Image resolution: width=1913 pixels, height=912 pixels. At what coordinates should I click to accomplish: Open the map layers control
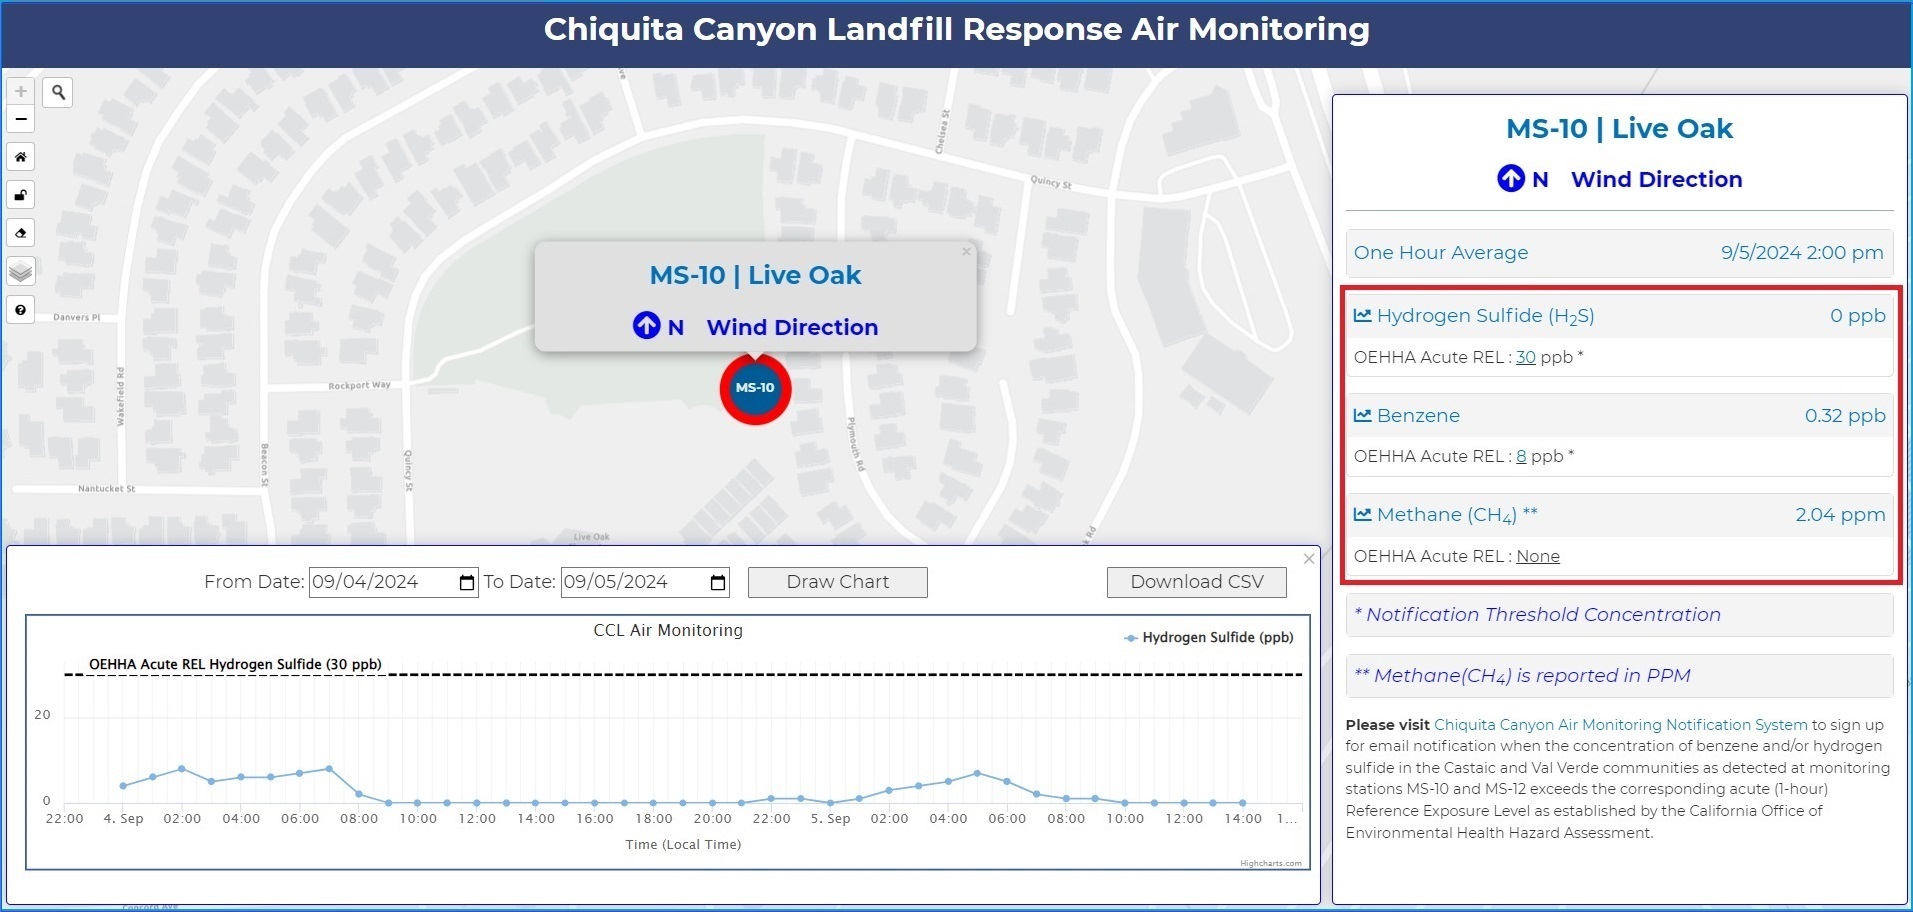[x=21, y=271]
